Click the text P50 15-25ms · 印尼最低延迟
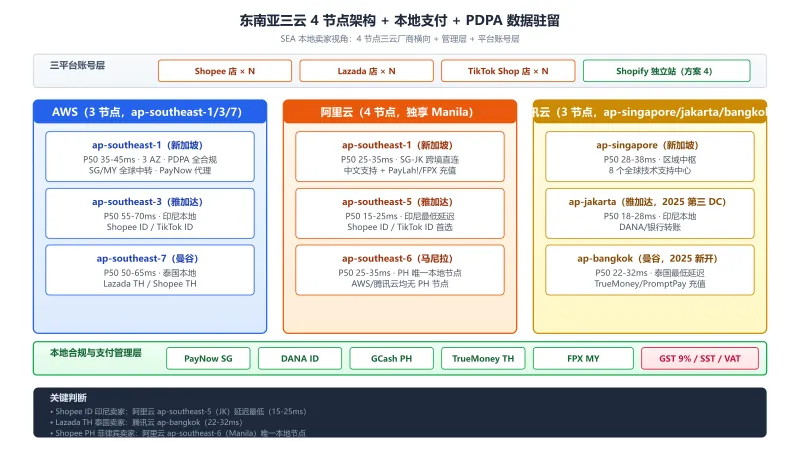800x450 pixels. (x=399, y=216)
